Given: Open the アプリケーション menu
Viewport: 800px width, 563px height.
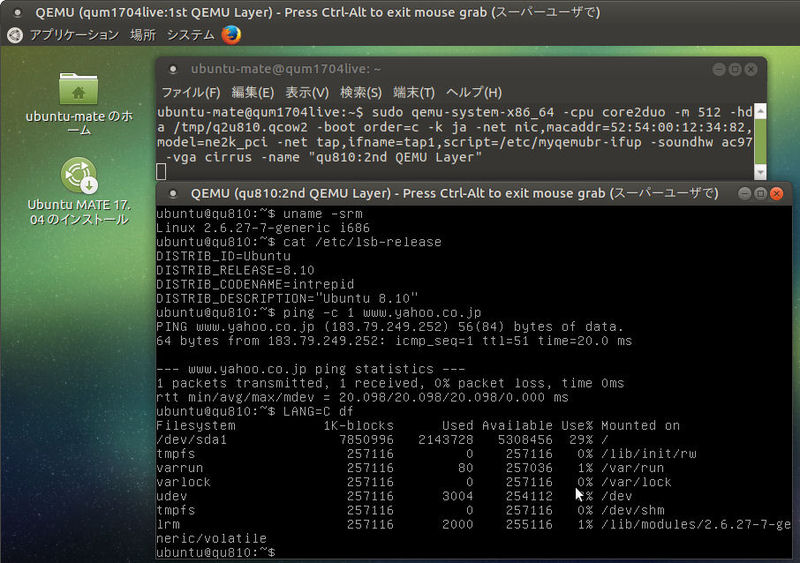Looking at the screenshot, I should pos(74,35).
